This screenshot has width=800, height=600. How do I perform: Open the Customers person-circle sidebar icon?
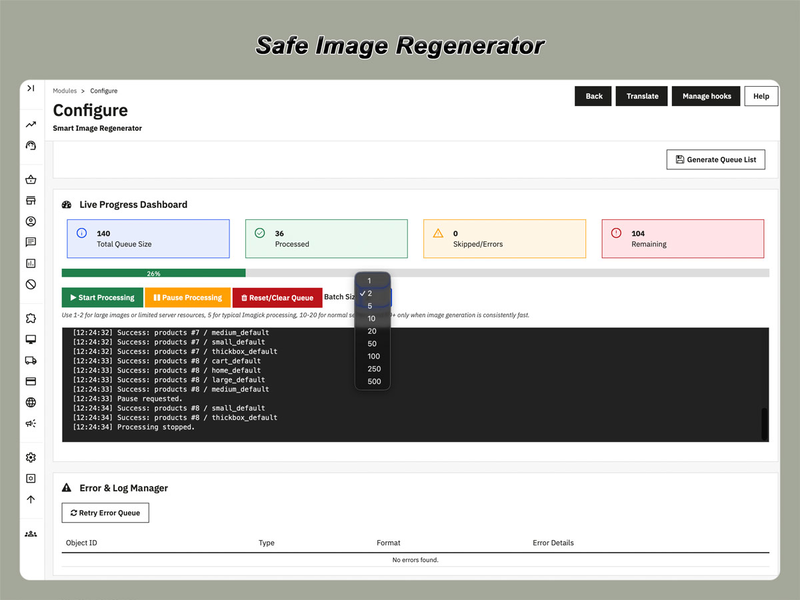coord(31,221)
